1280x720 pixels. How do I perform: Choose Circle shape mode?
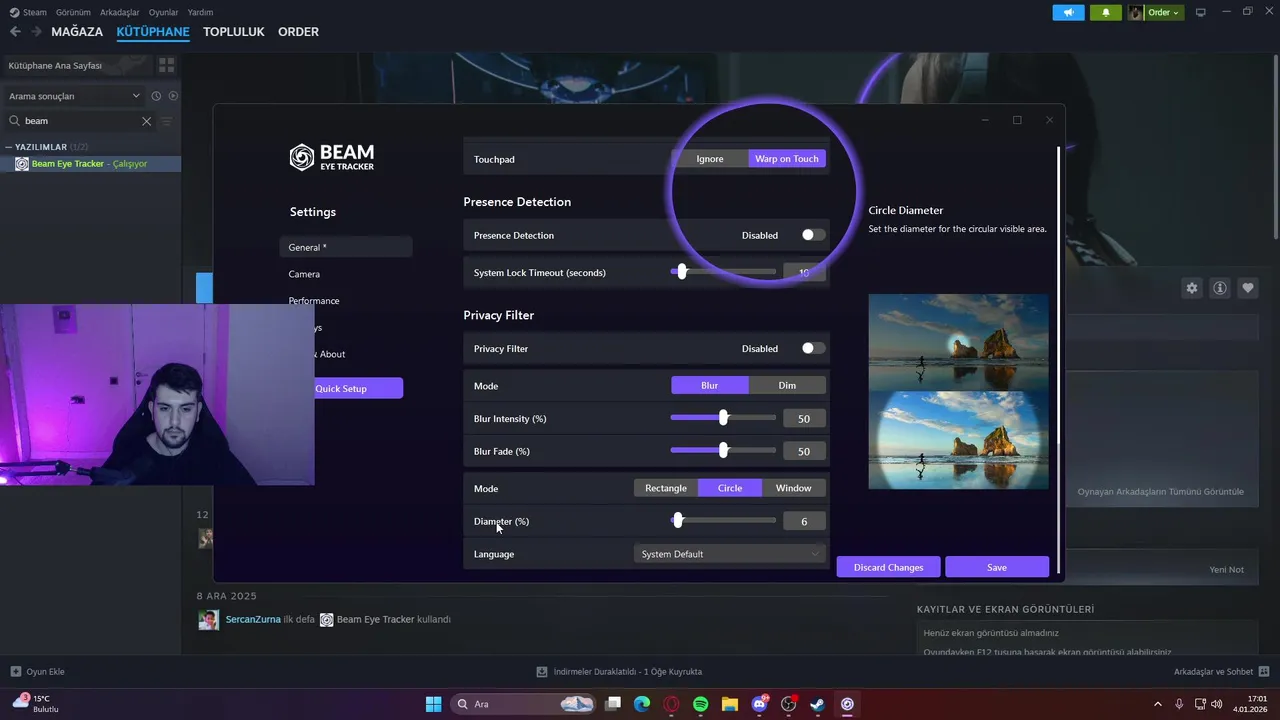pos(730,488)
